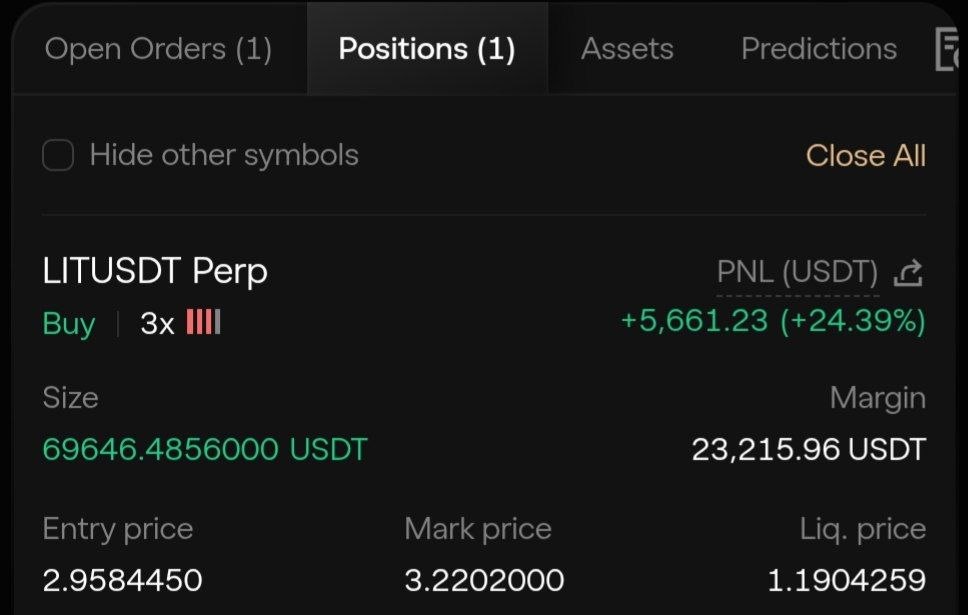Click the +5,661.23 (+24.39%) PNL value

click(x=773, y=321)
